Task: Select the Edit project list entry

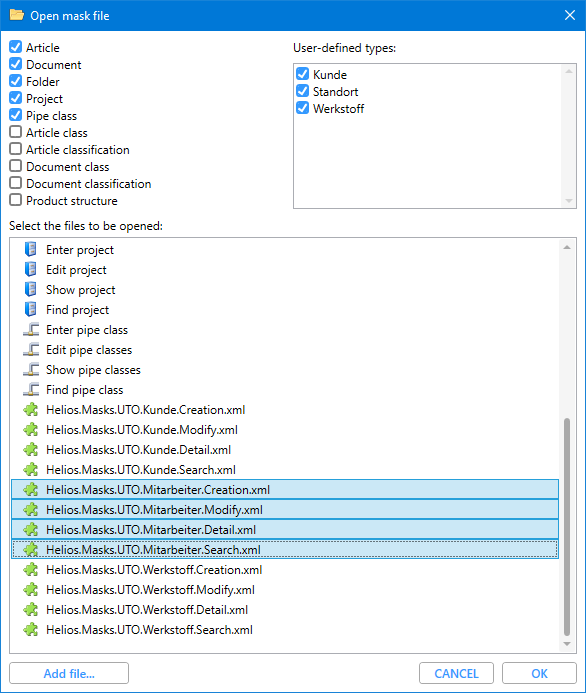Action: 285,270
